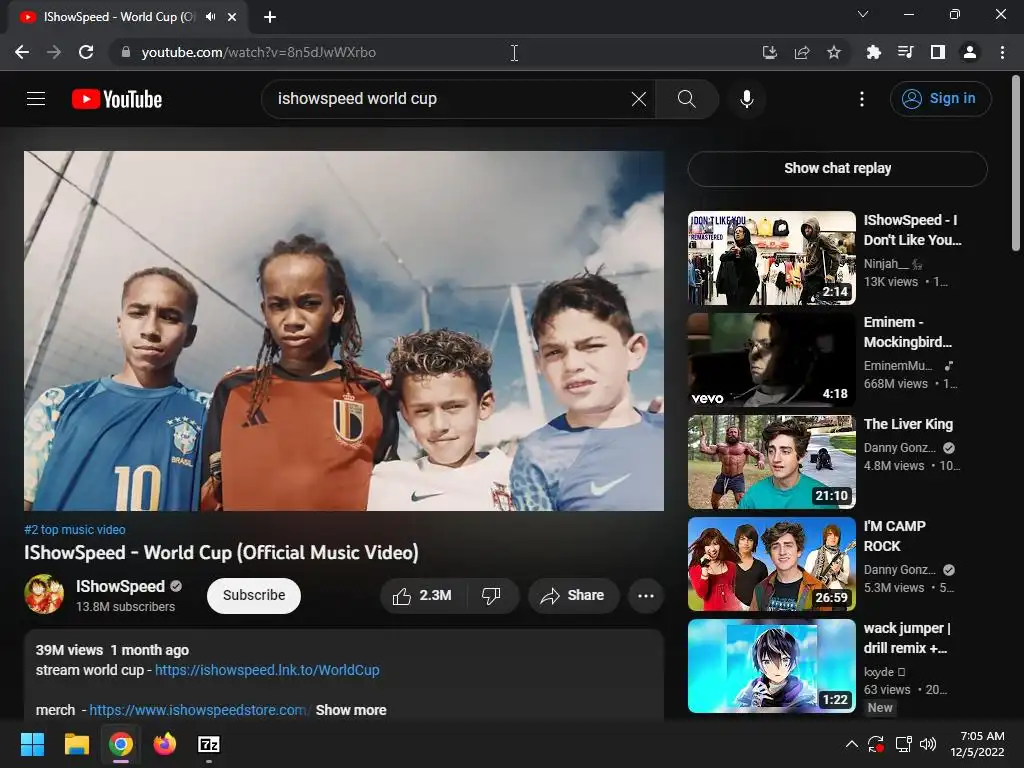
Task: Click the video player frame
Action: point(344,330)
